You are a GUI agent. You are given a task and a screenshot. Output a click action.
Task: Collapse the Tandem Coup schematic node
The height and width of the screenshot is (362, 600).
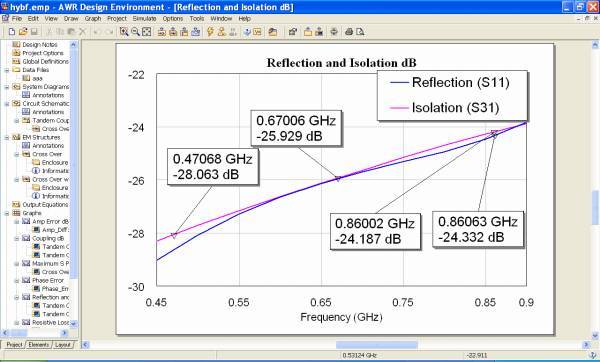pyautogui.click(x=17, y=121)
